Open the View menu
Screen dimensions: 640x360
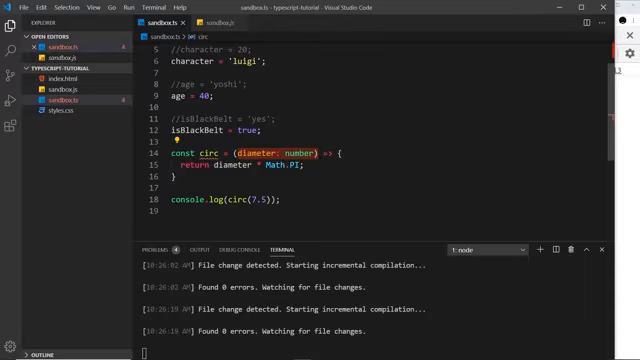[93, 7]
